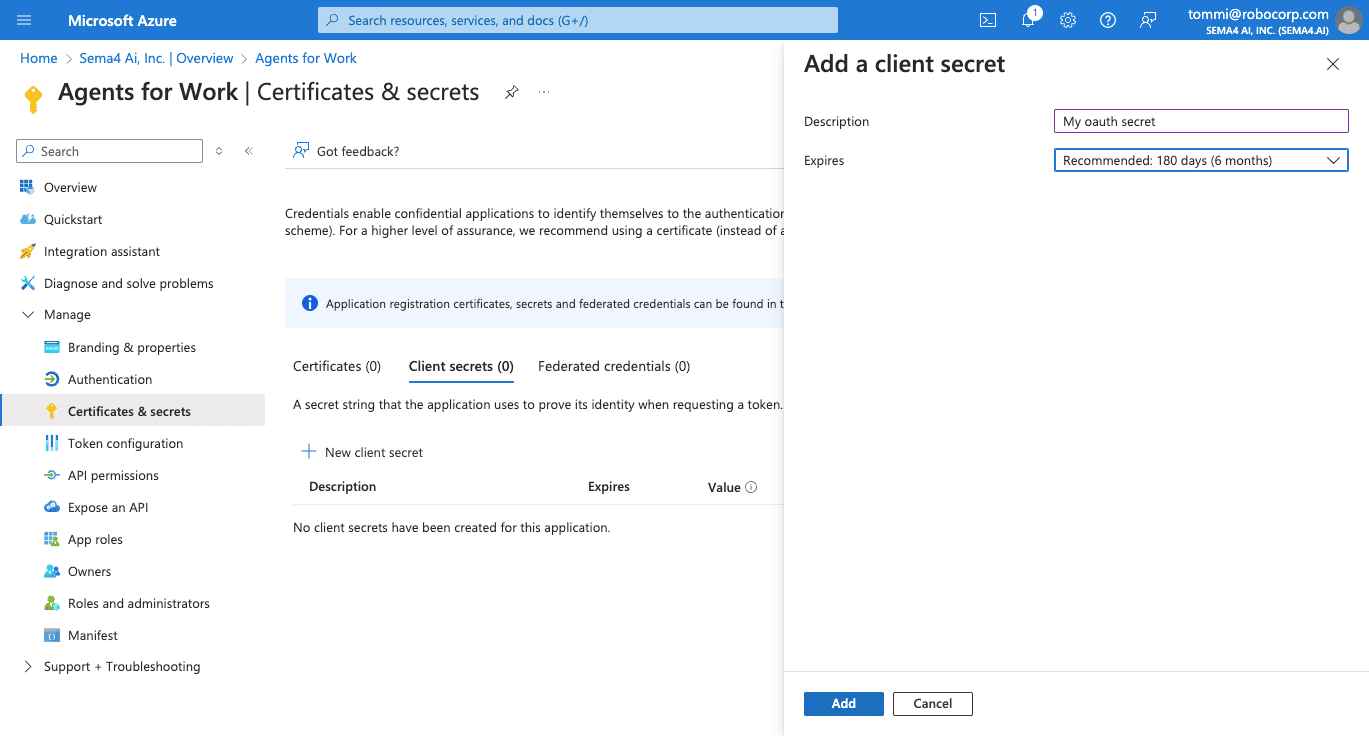The image size is (1369, 736).
Task: Pin the Certificates & secrets page
Action: (x=511, y=92)
